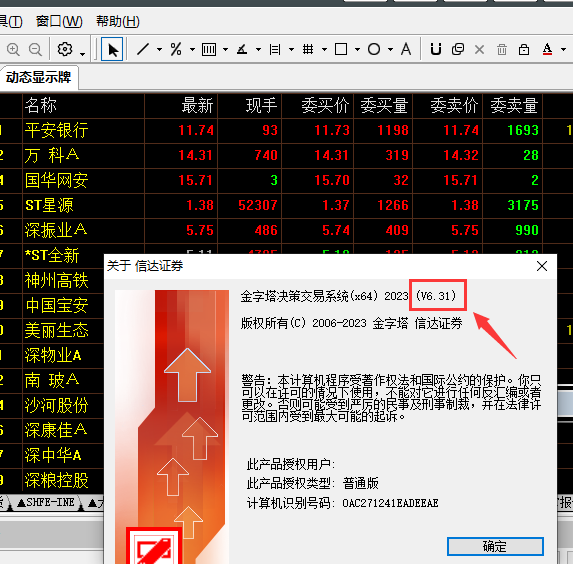Switch to the 动态显示牌 tab
573x564 pixels.
(38, 77)
